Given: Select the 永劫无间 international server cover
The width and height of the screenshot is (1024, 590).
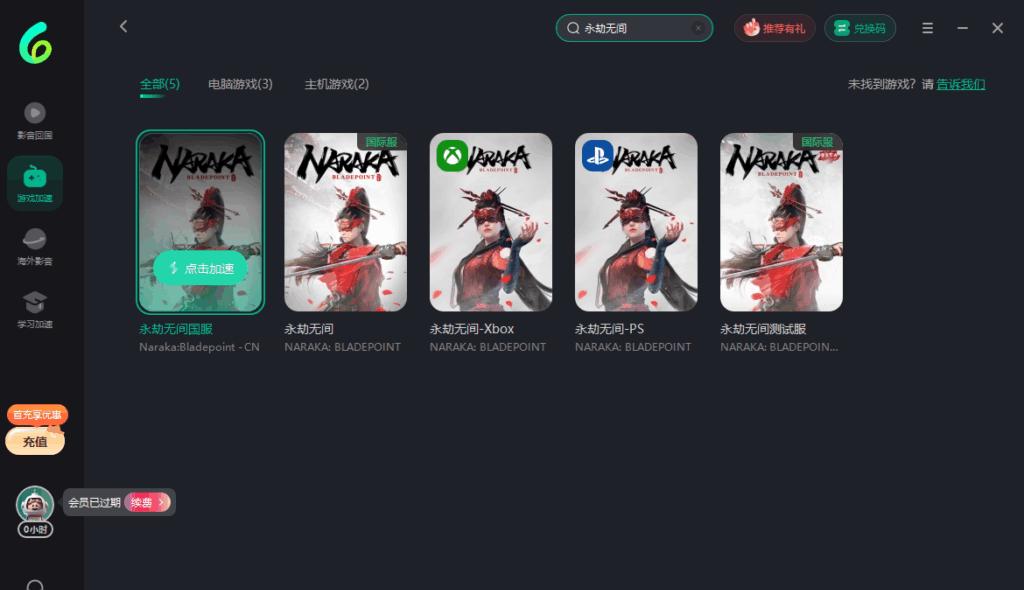Looking at the screenshot, I should [x=345, y=222].
